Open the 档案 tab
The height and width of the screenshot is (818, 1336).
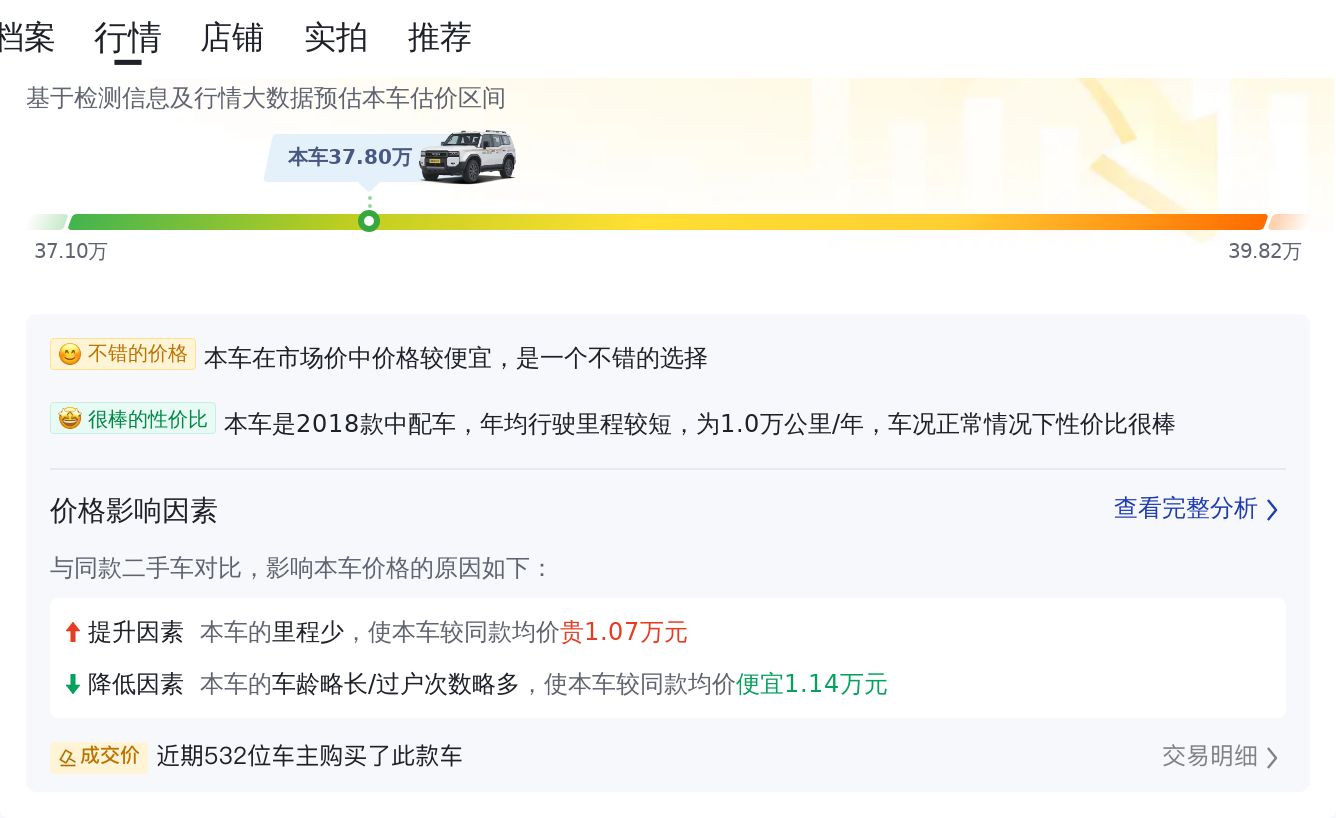coord(26,38)
